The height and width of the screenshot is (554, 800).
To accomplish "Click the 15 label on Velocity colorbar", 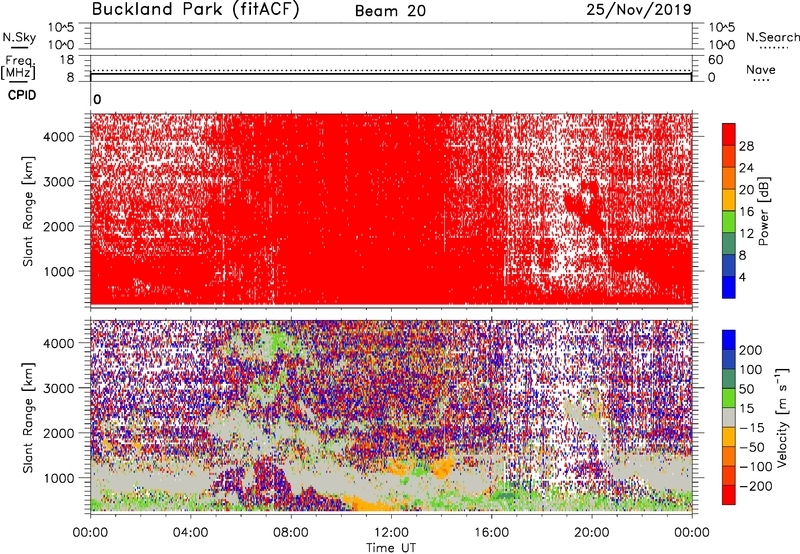I will tap(746, 408).
